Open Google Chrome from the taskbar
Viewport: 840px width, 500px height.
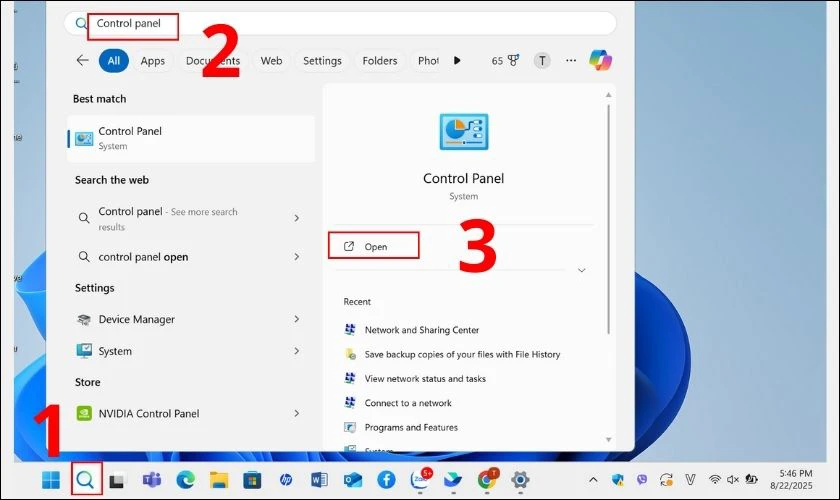[487, 479]
